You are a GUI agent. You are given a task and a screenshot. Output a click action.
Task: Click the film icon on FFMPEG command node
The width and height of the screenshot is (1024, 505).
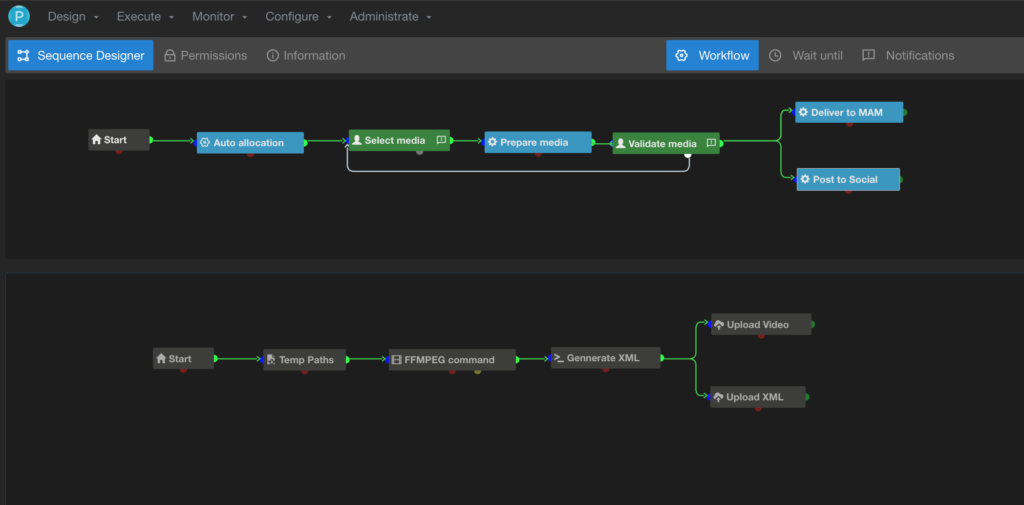tap(396, 360)
